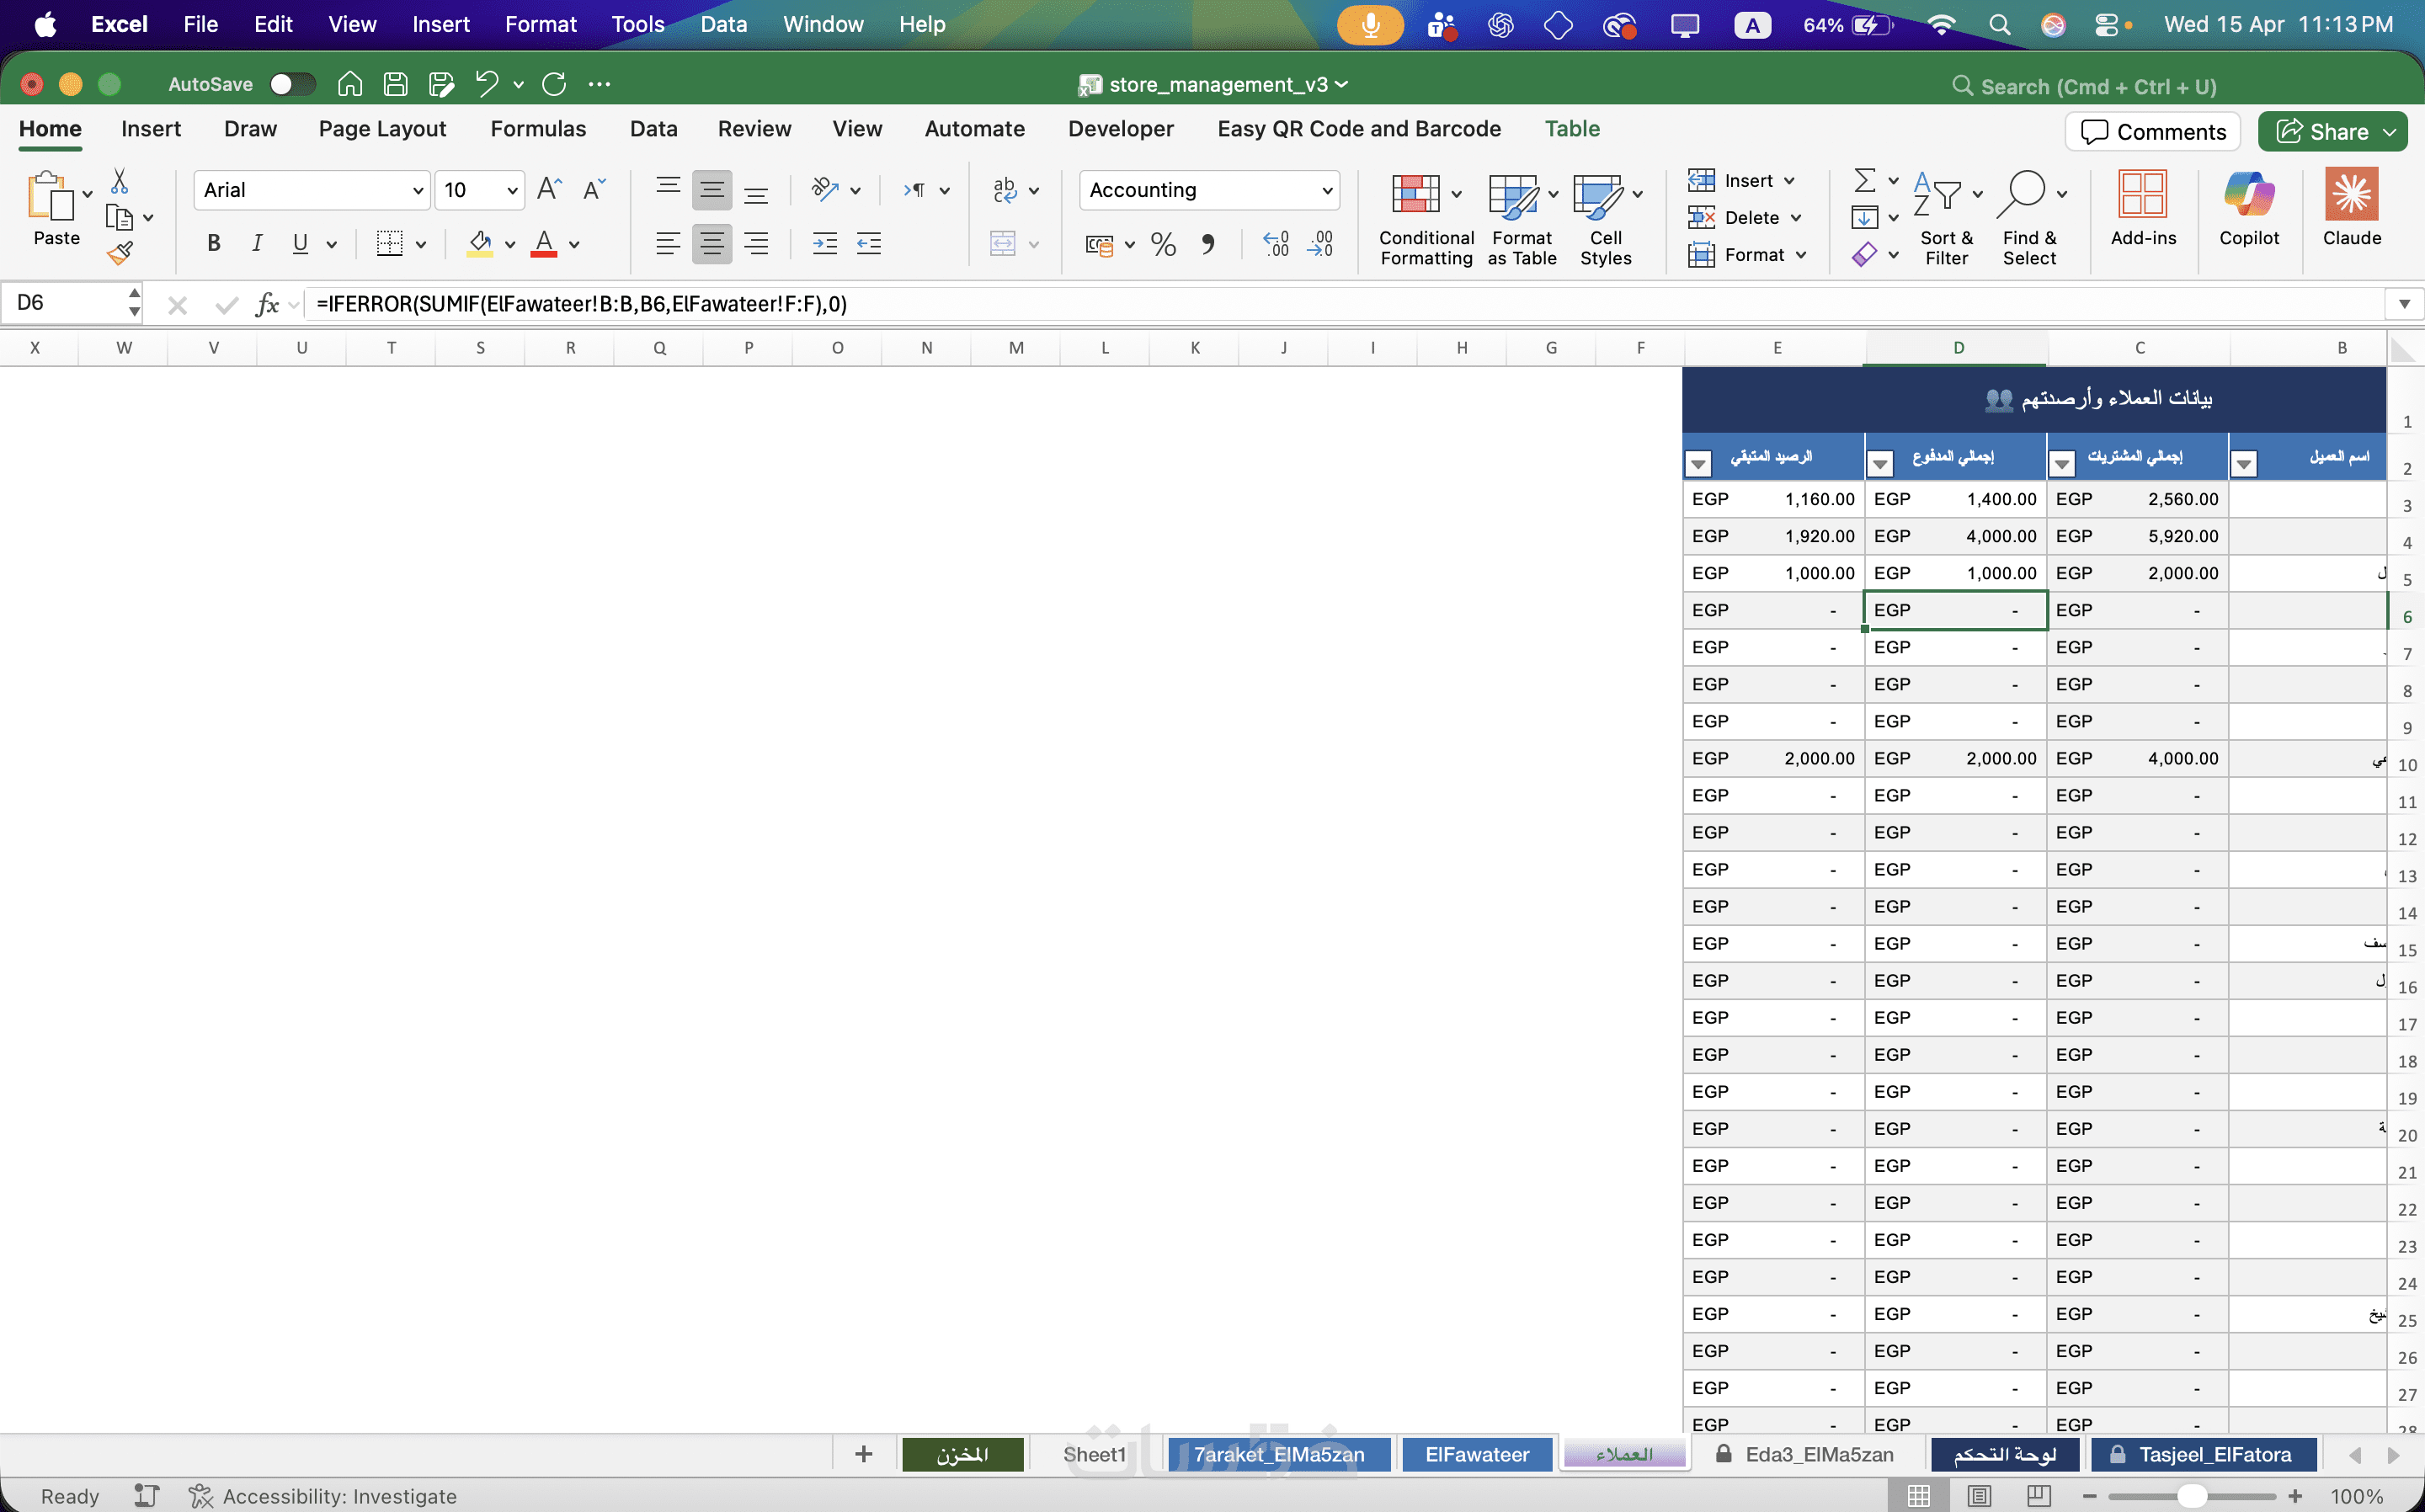
Task: Click the Cut scissors icon
Action: tap(119, 181)
